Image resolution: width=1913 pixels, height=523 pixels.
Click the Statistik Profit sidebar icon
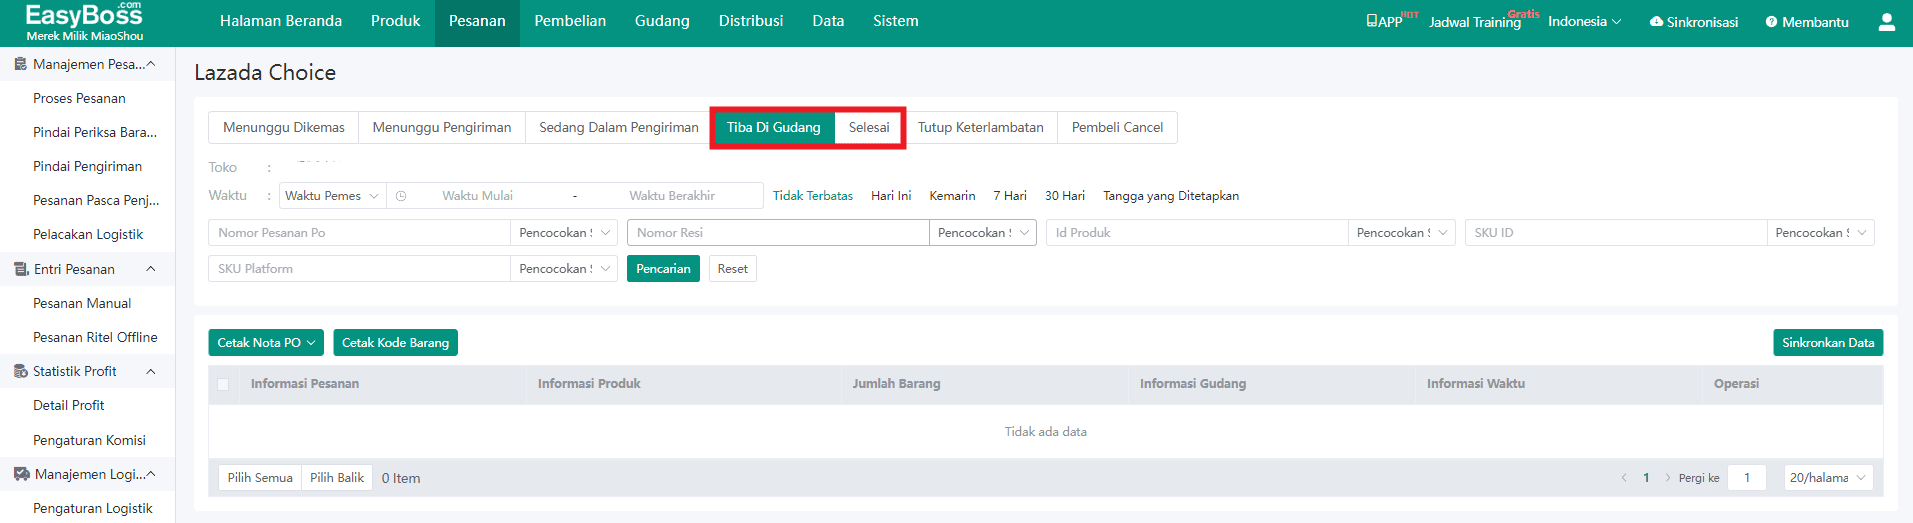20,371
